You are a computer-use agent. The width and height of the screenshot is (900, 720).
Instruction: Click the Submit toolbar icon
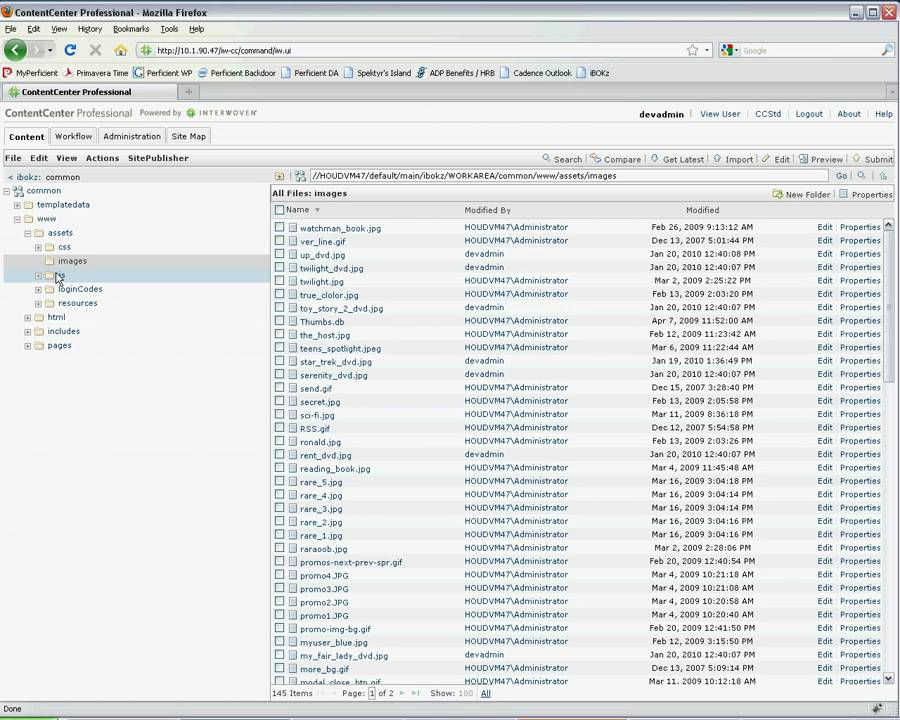click(857, 158)
